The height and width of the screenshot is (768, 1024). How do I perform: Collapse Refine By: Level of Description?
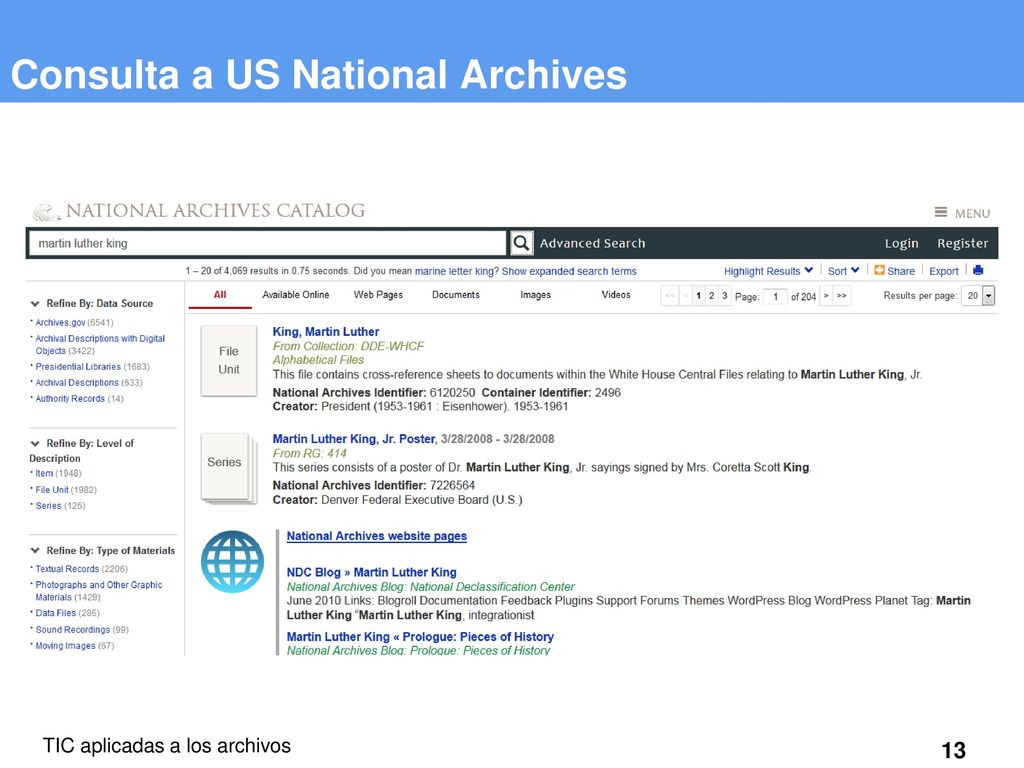coord(35,443)
